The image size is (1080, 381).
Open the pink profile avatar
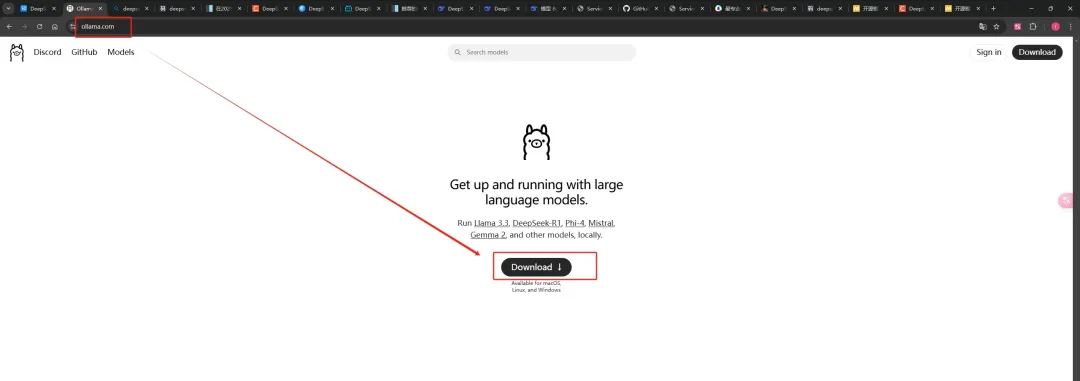[x=1055, y=26]
